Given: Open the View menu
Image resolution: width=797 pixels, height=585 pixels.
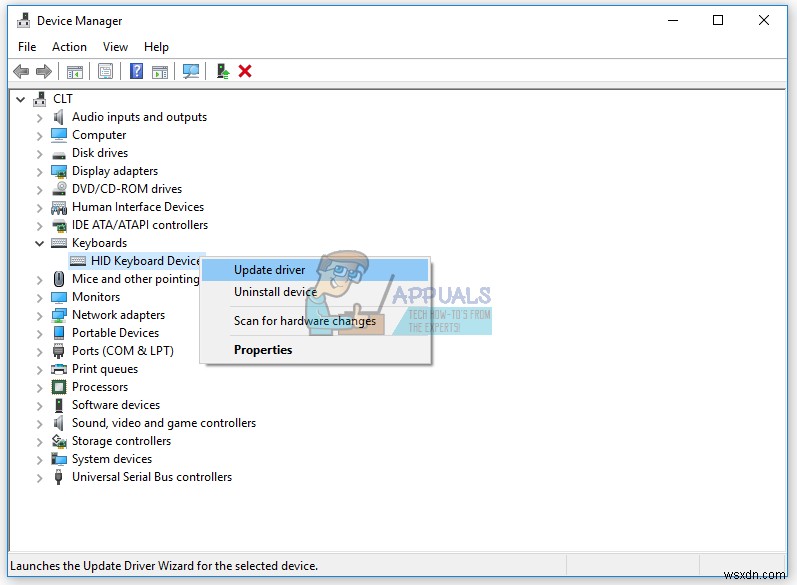Looking at the screenshot, I should click(x=115, y=47).
